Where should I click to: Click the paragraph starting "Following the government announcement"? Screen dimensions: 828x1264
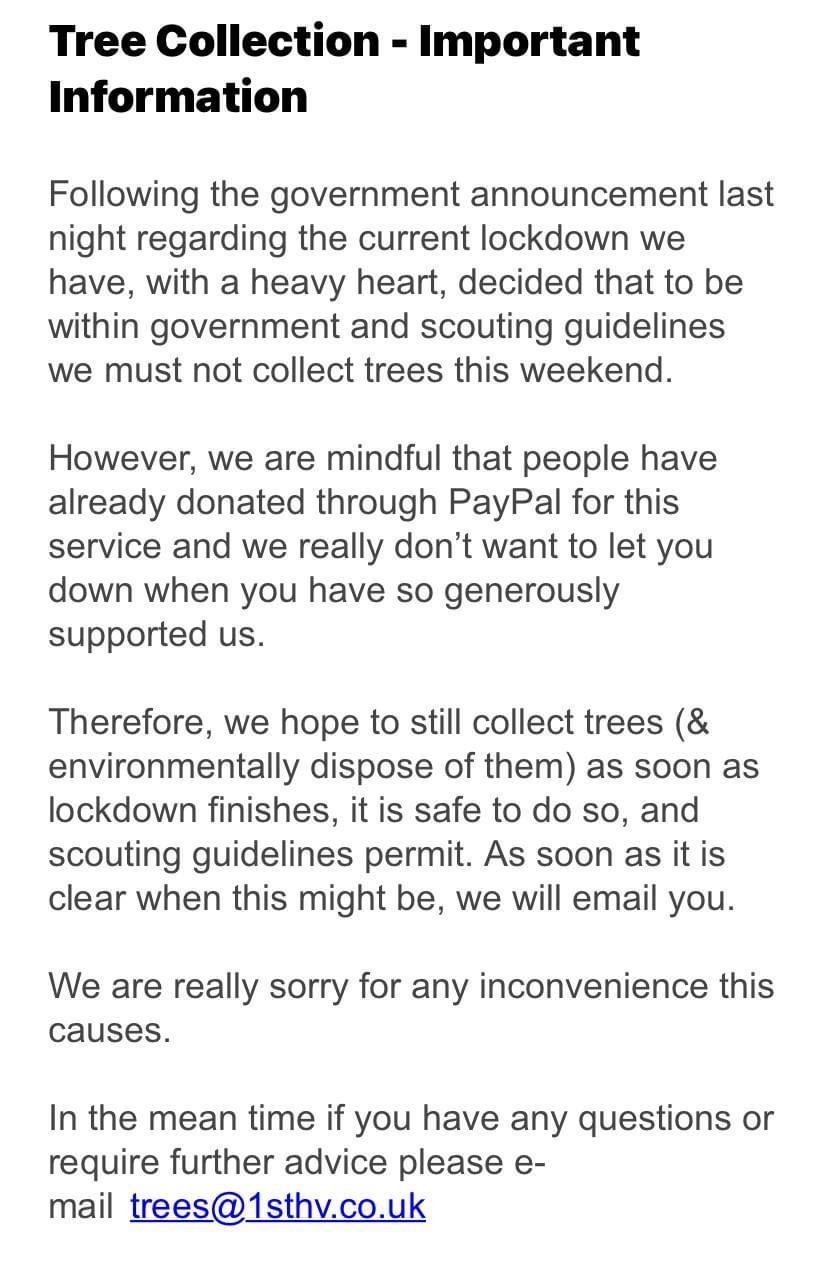(x=411, y=281)
